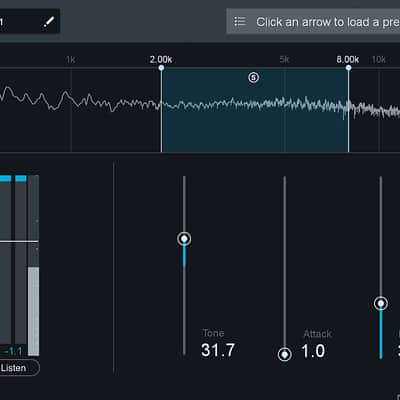This screenshot has height=400, width=400.
Task: Click the 10k frequency label
Action: (x=379, y=60)
